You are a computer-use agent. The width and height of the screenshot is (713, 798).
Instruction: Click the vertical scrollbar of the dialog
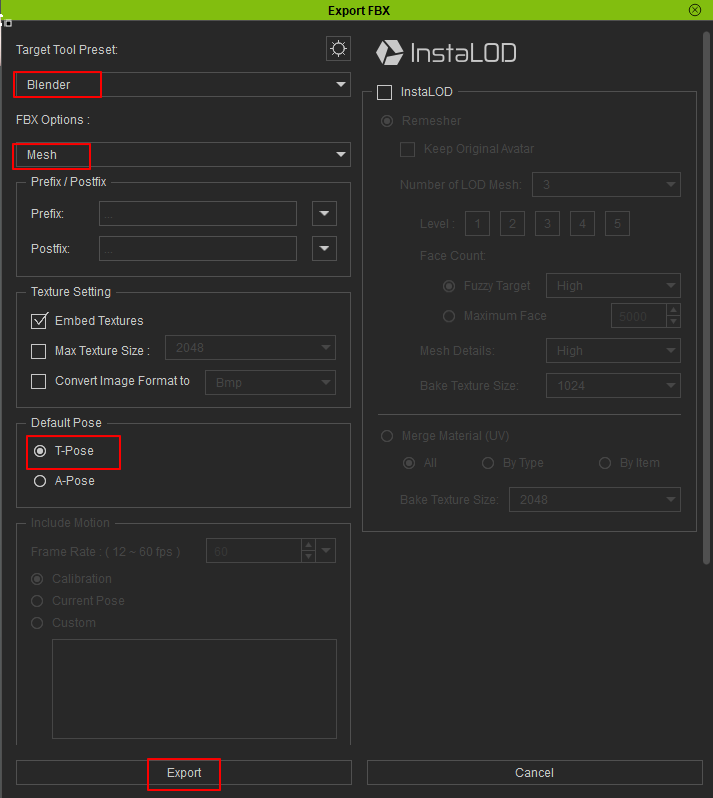(706, 298)
